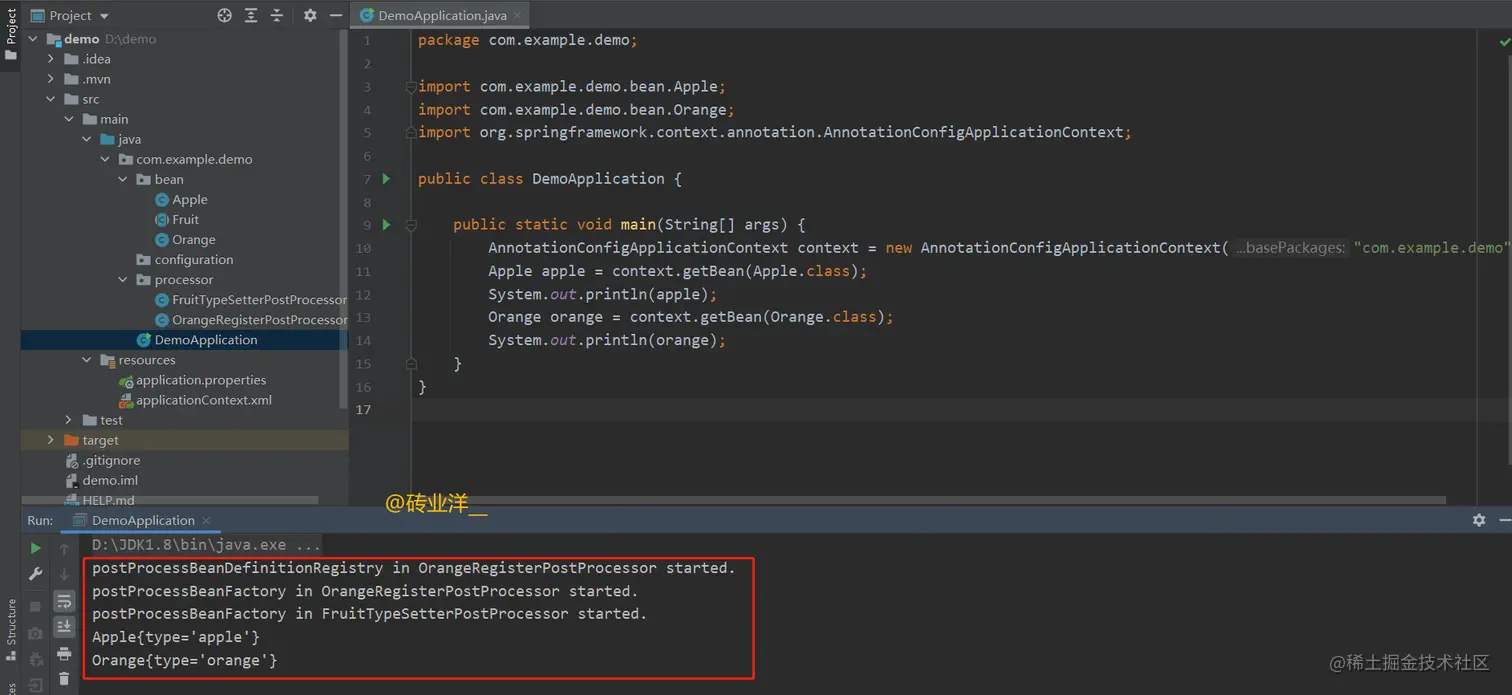This screenshot has height=695, width=1512.
Task: Open applicationContext.xml file
Action: (195, 400)
